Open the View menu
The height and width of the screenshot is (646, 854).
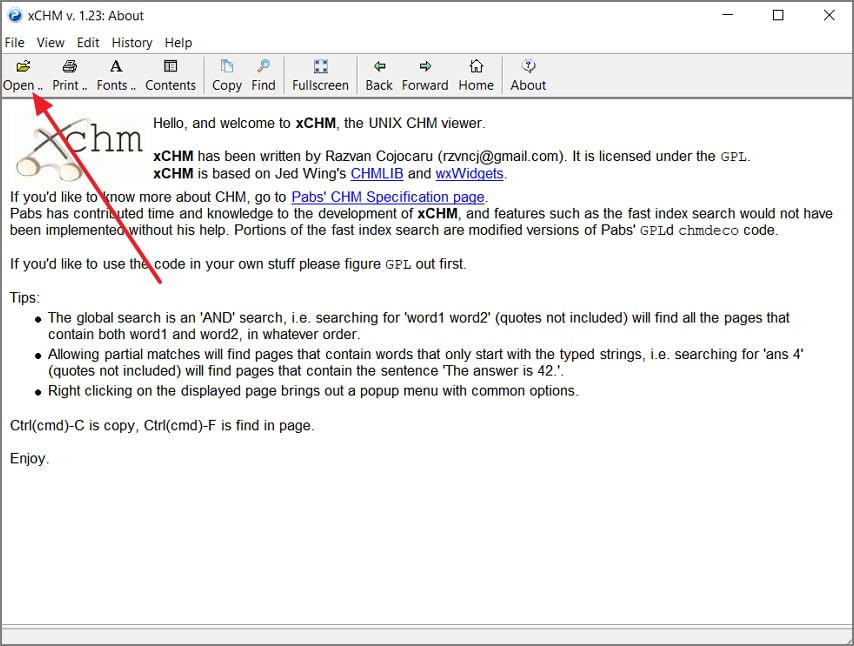coord(51,42)
